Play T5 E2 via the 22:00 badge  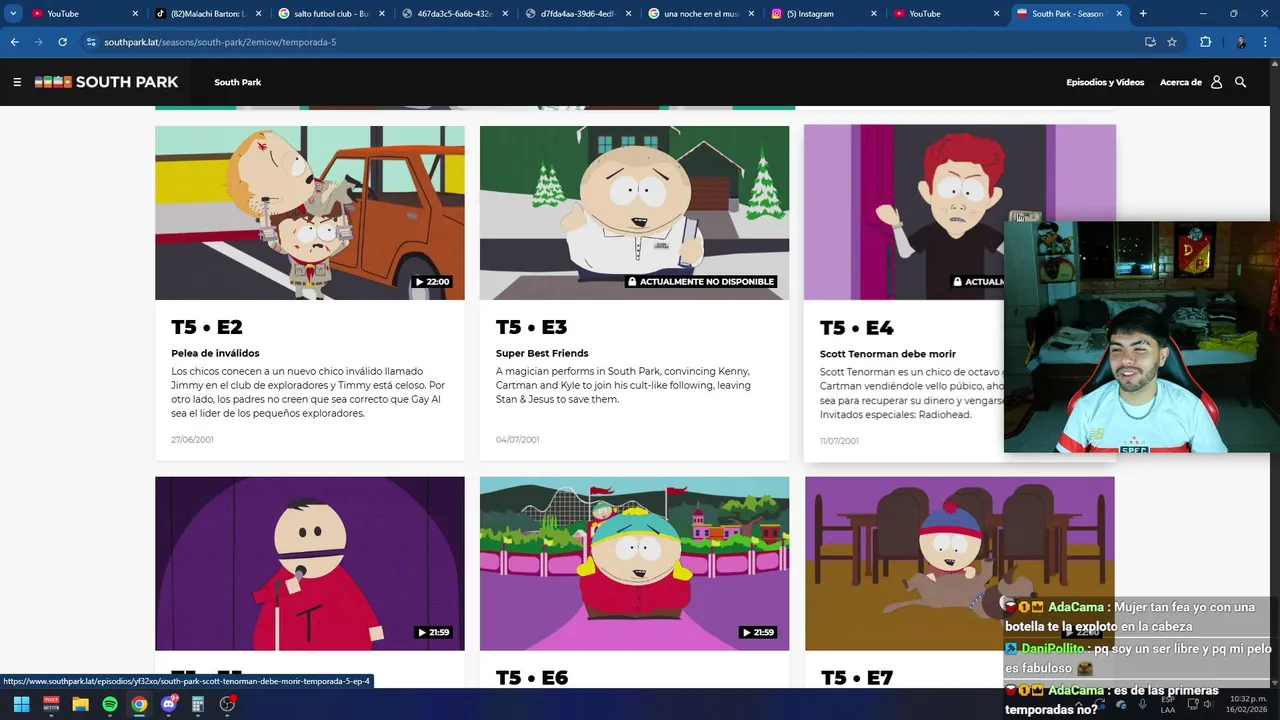pos(433,282)
